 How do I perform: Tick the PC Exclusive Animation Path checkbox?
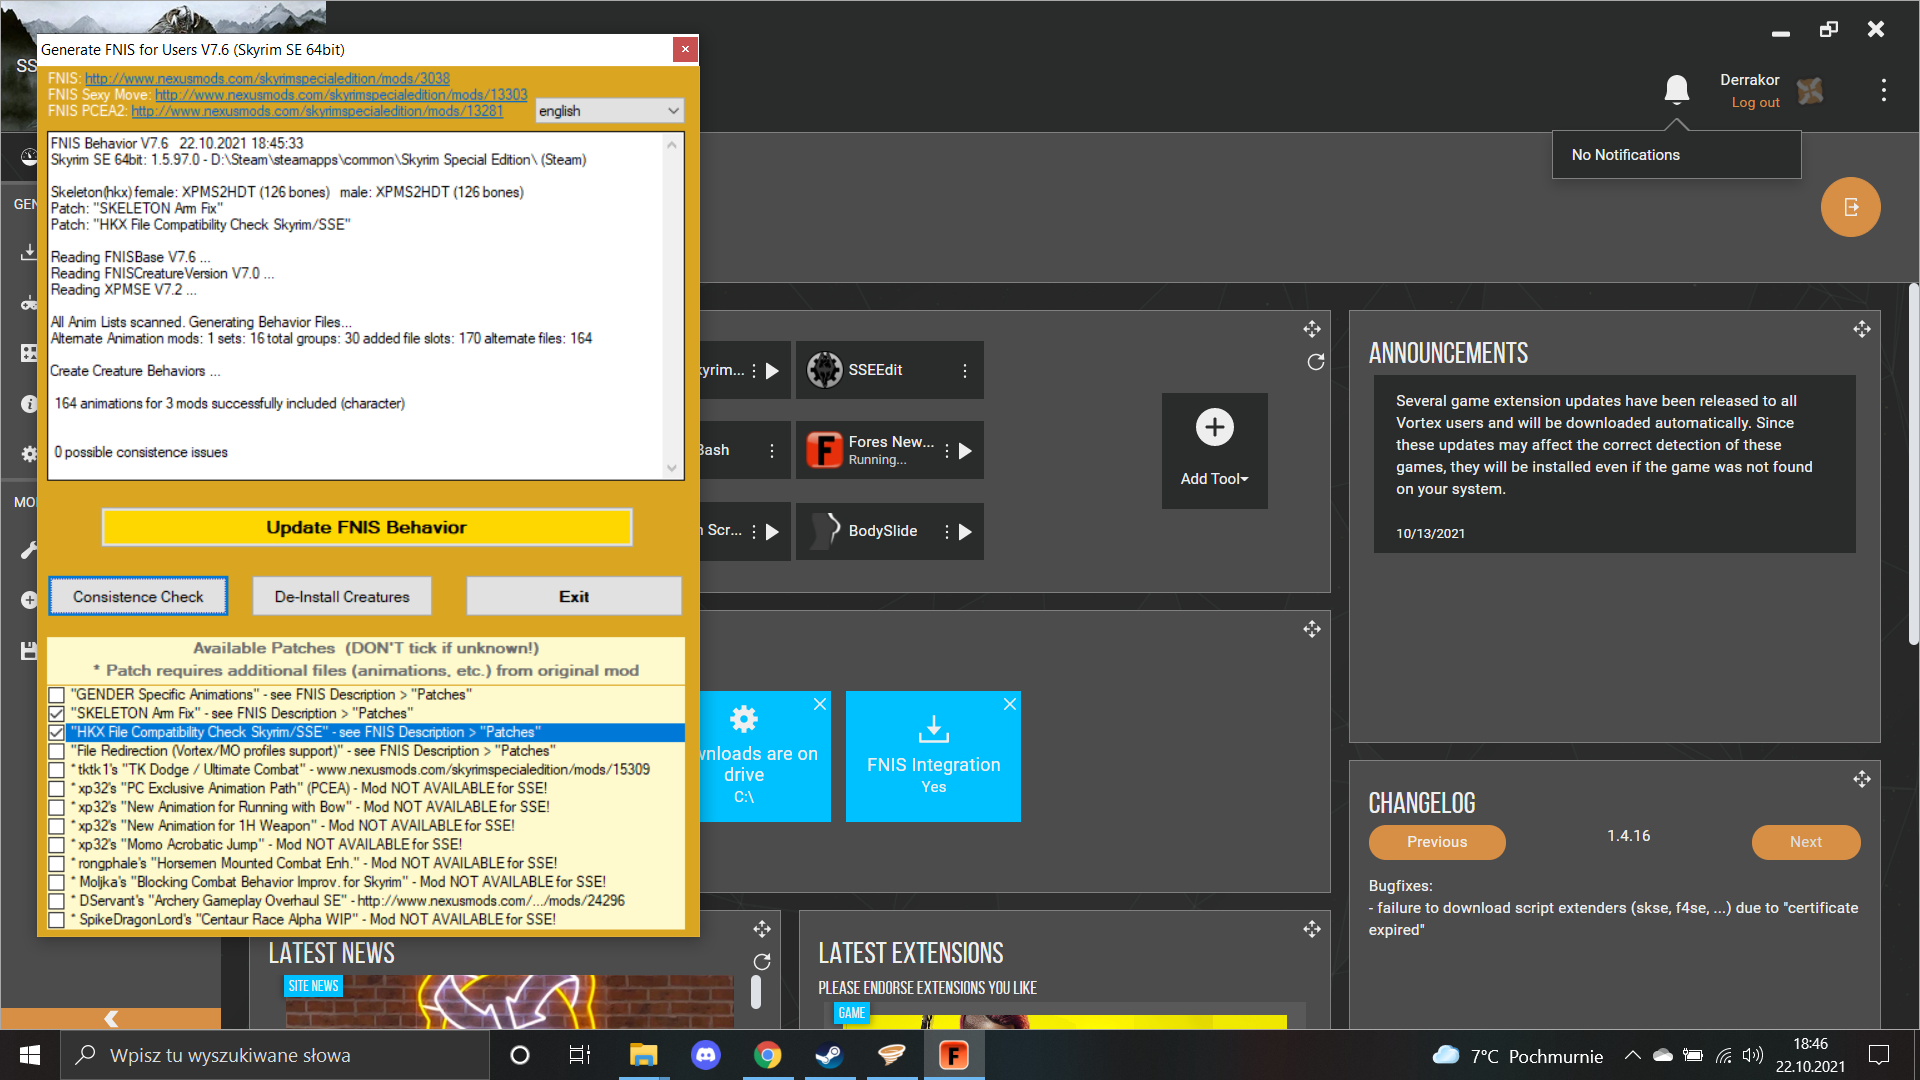[x=57, y=789]
